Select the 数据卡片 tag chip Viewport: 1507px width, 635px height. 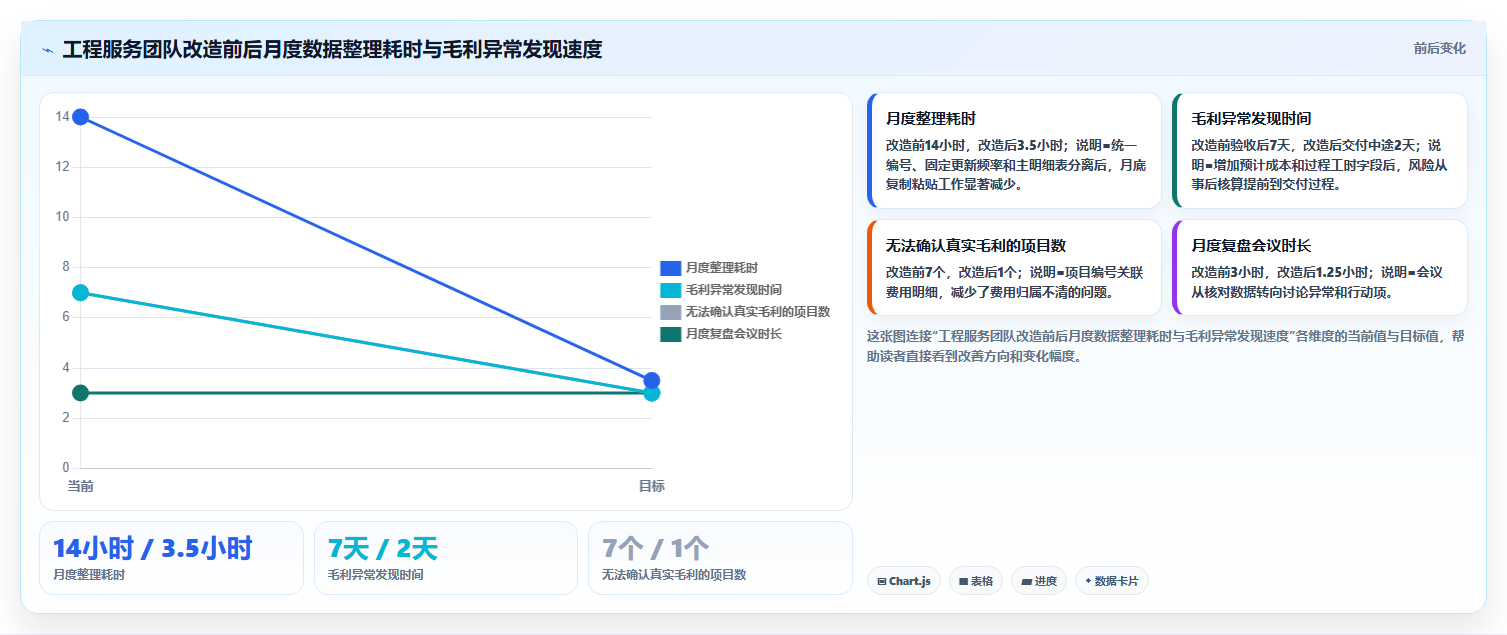click(x=1112, y=581)
